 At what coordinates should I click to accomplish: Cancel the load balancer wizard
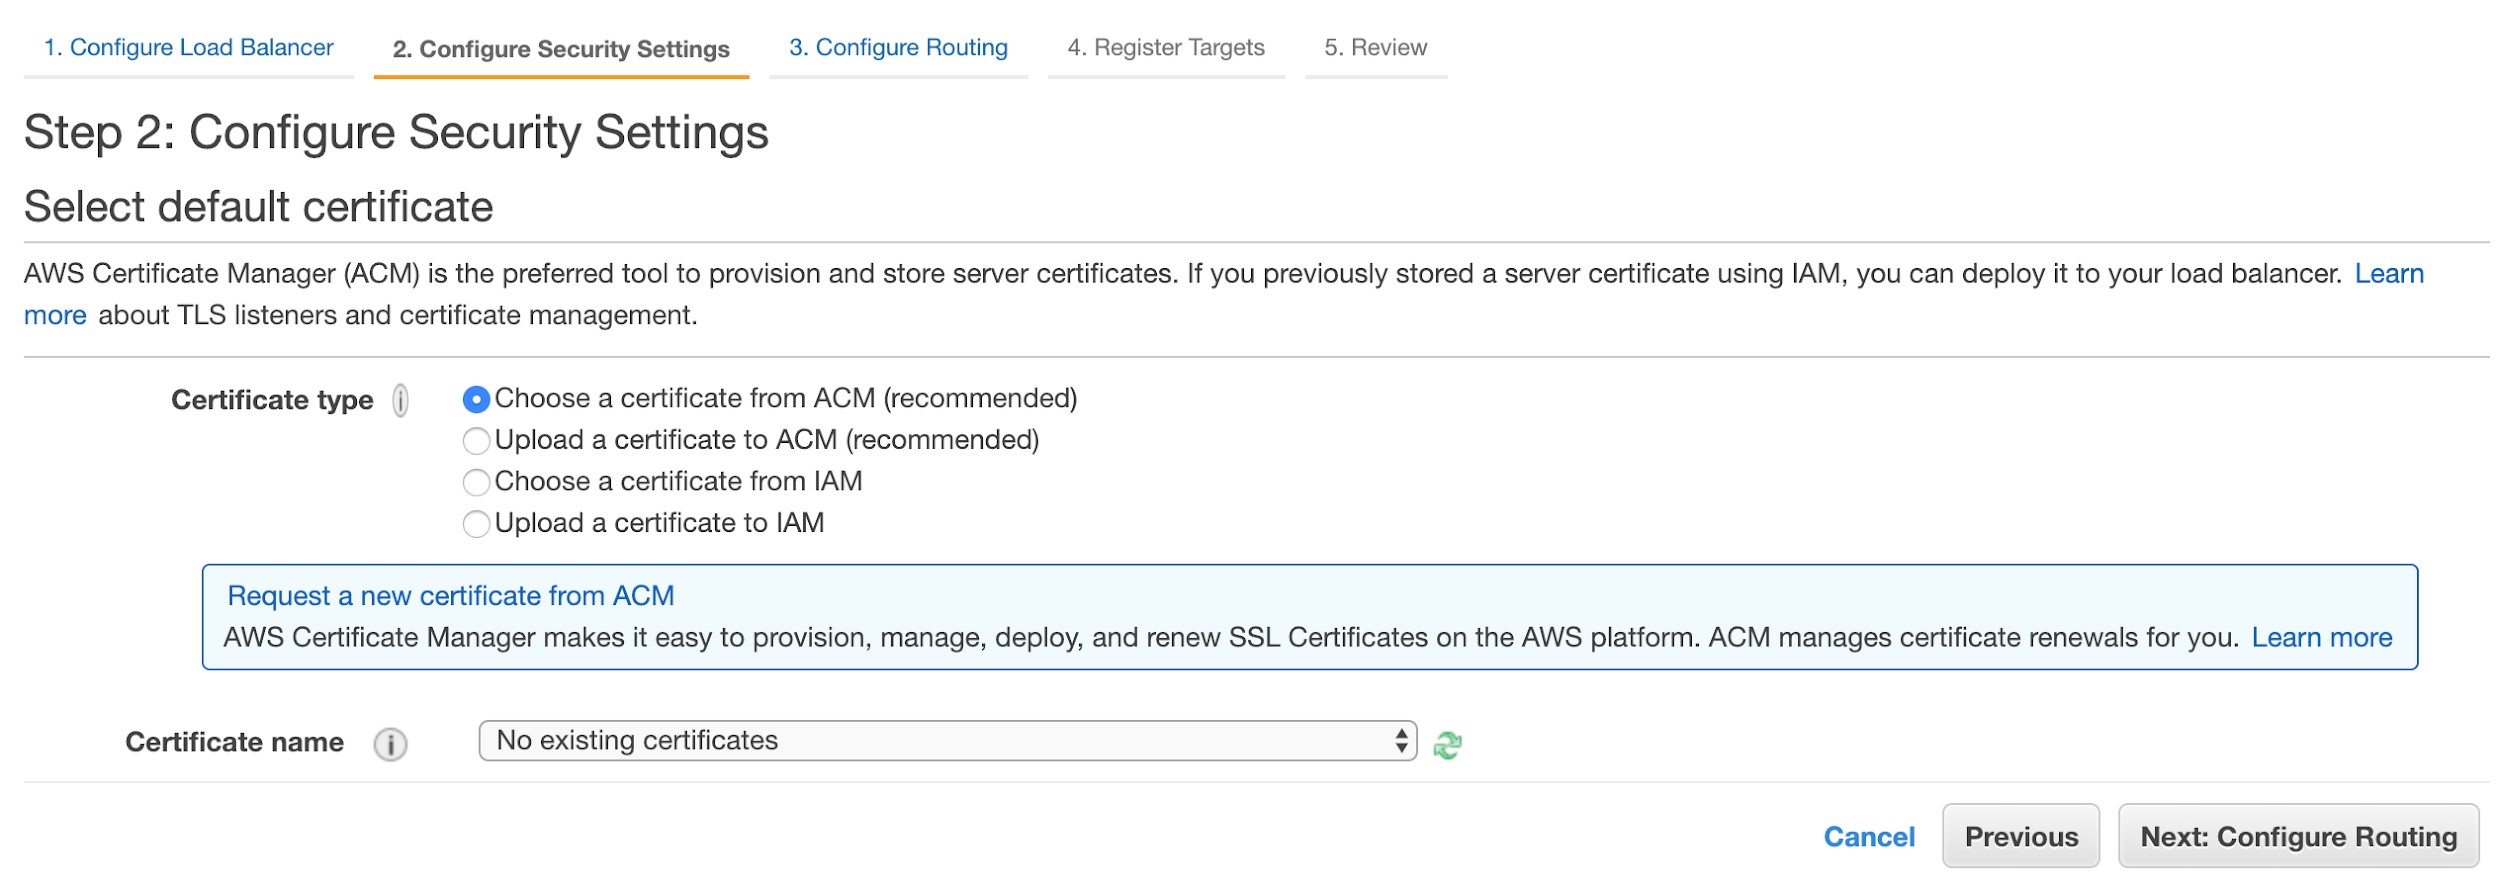[1868, 837]
